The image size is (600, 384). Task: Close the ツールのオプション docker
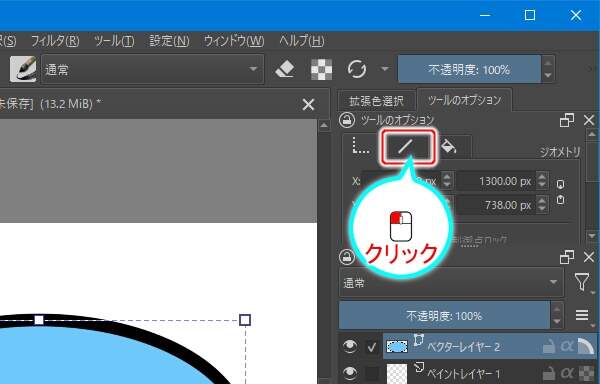[589, 120]
